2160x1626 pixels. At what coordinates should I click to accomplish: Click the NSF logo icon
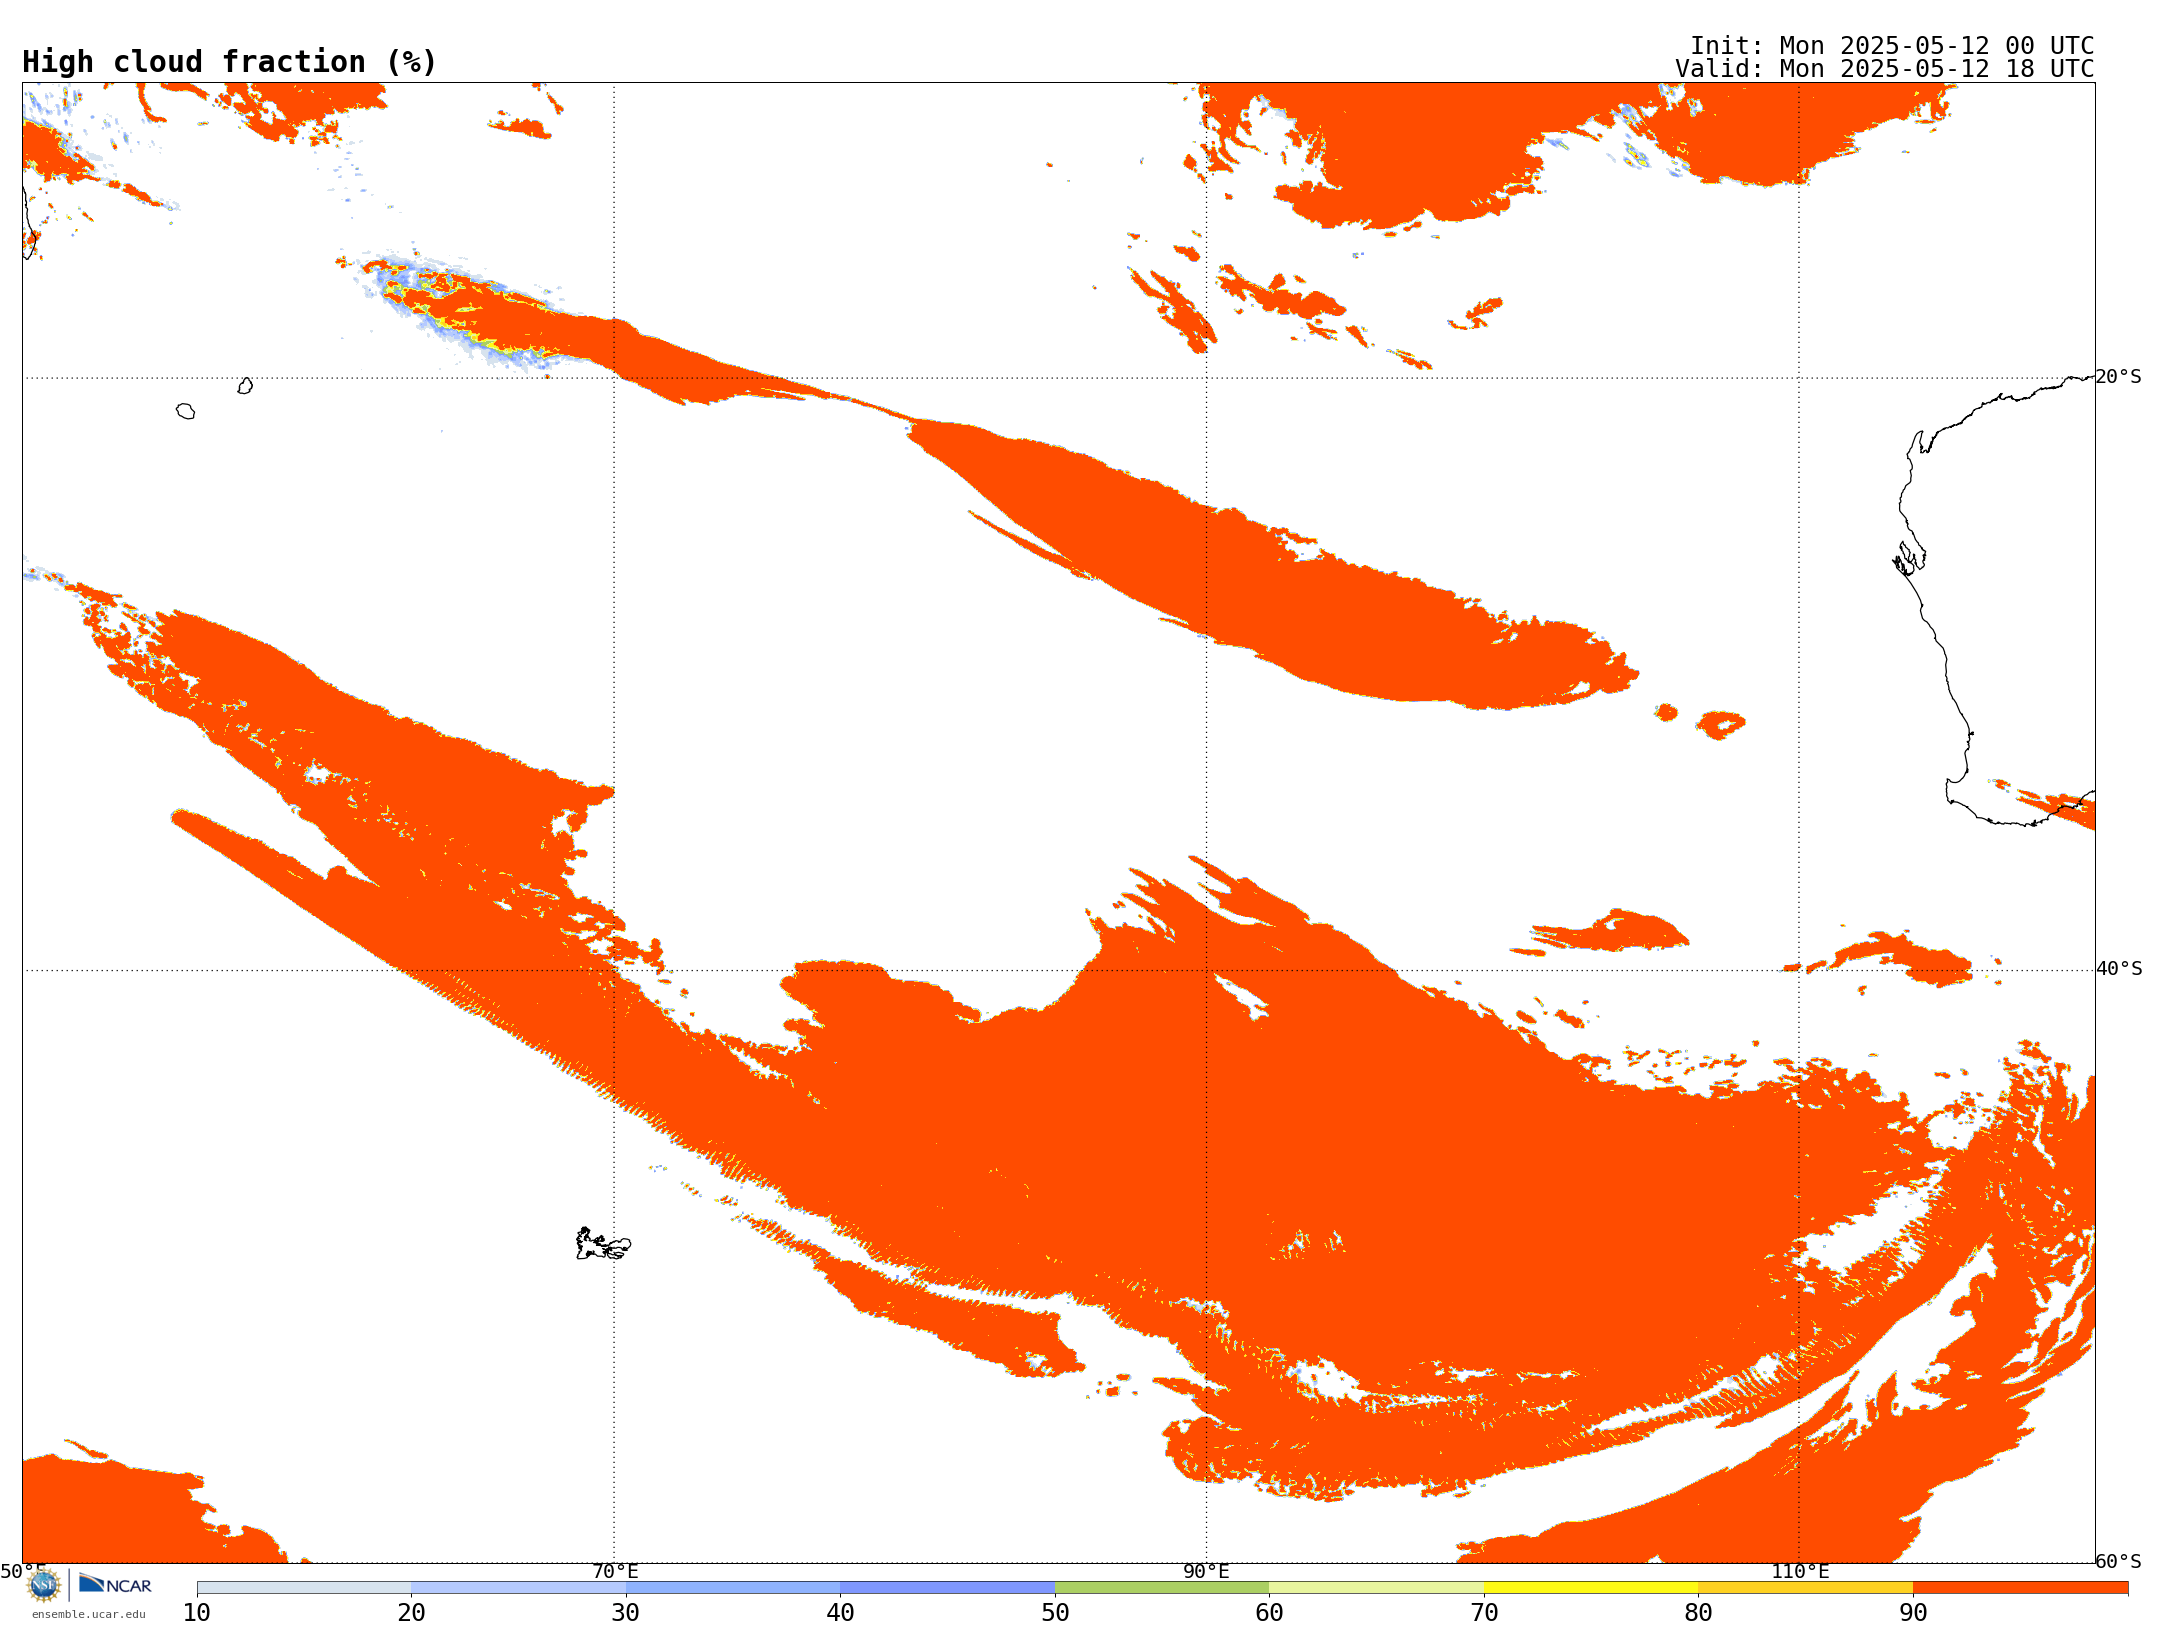[x=44, y=1585]
